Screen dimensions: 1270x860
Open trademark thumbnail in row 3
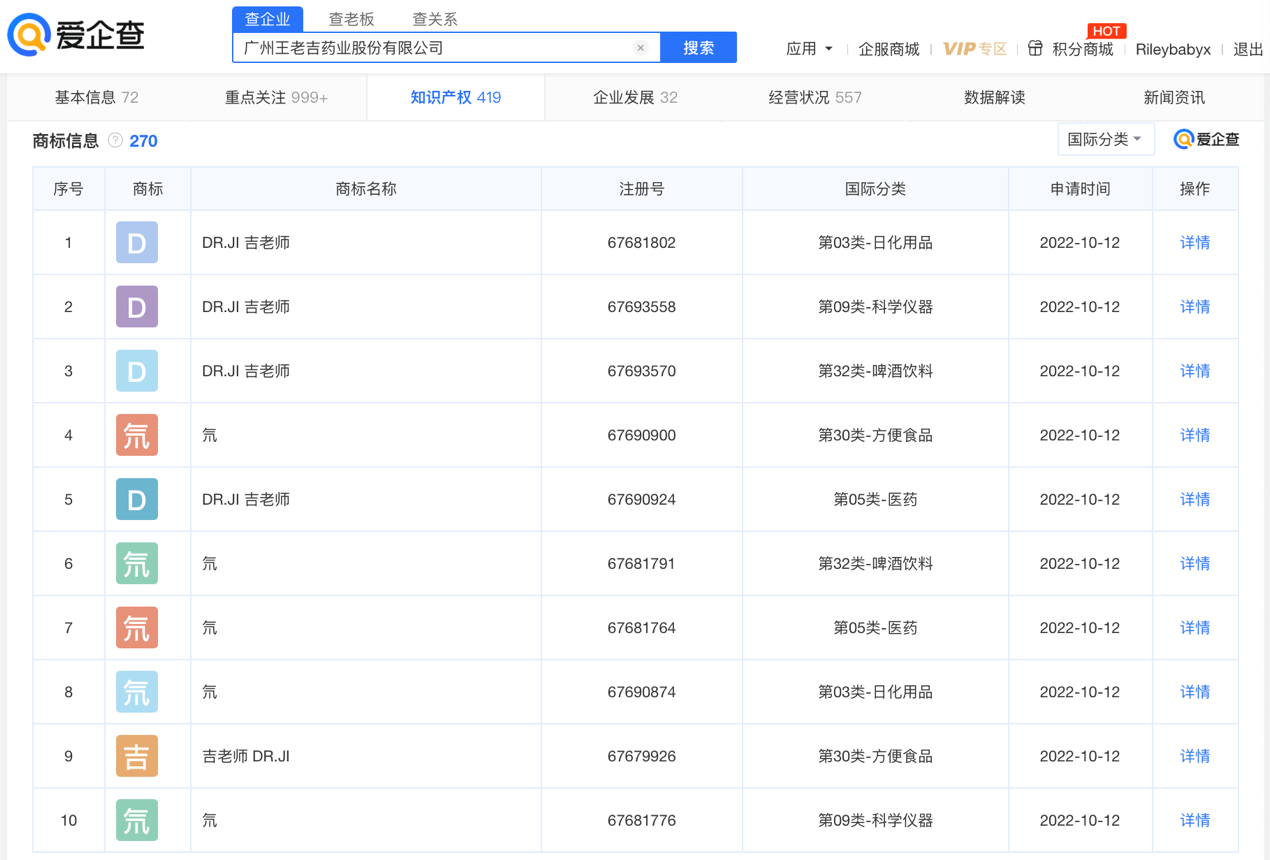coord(137,371)
